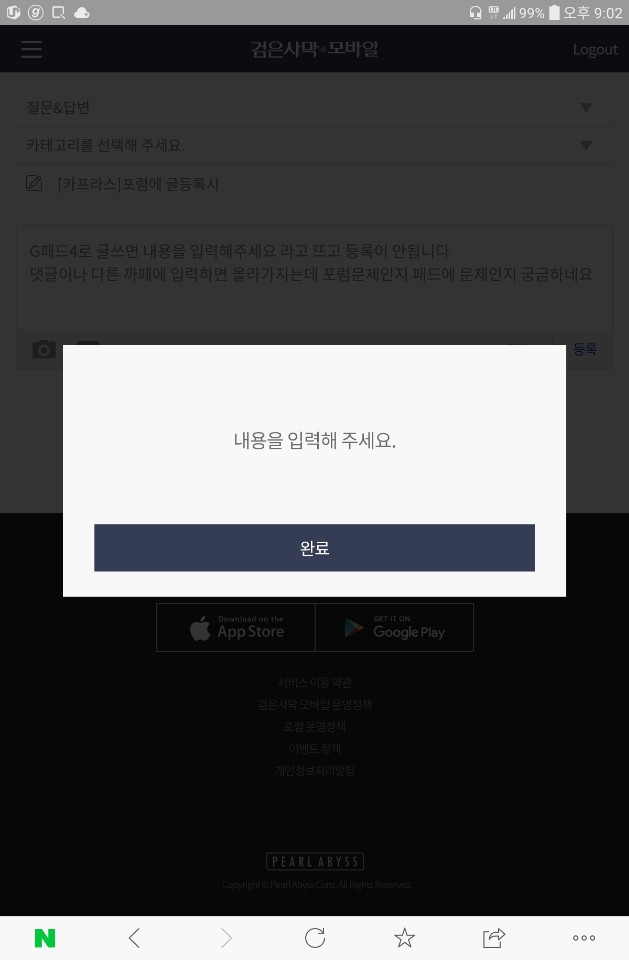Open Naver home via green N icon
The height and width of the screenshot is (960, 629).
pos(45,938)
